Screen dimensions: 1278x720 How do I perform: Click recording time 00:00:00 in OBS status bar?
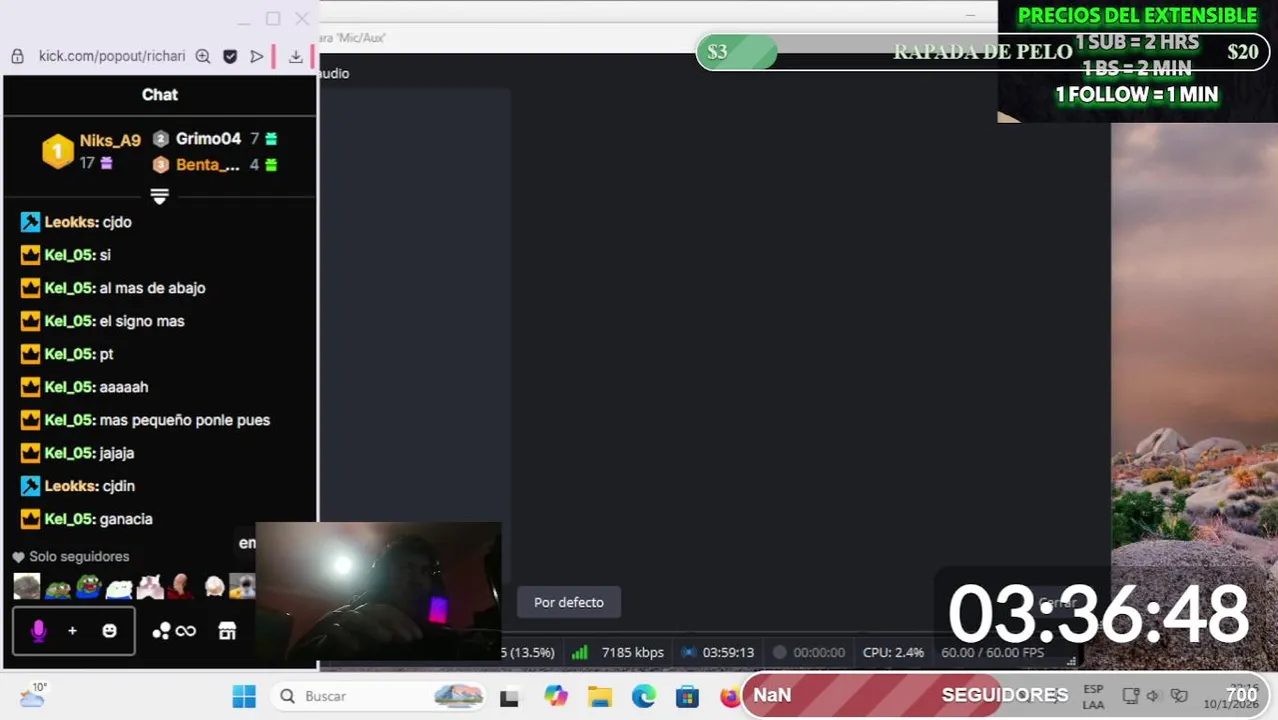(819, 652)
